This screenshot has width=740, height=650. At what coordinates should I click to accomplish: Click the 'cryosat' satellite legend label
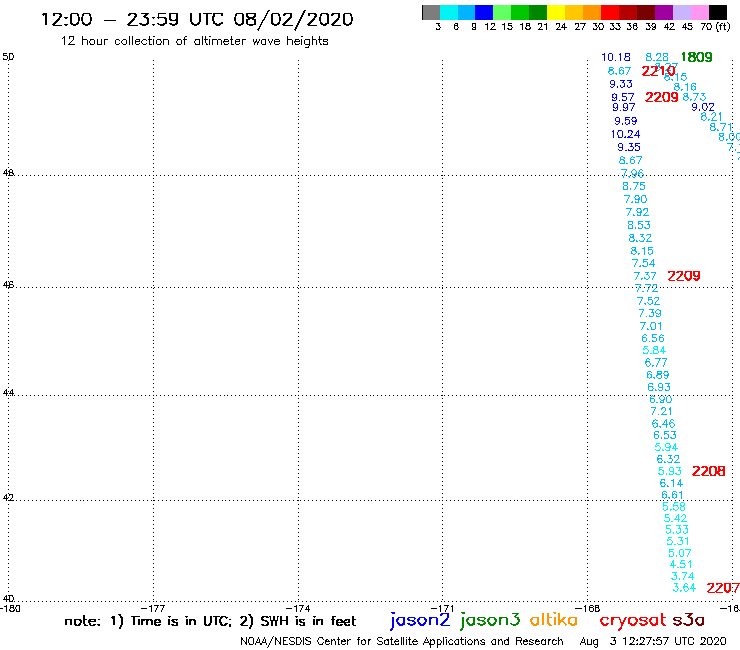tap(632, 620)
